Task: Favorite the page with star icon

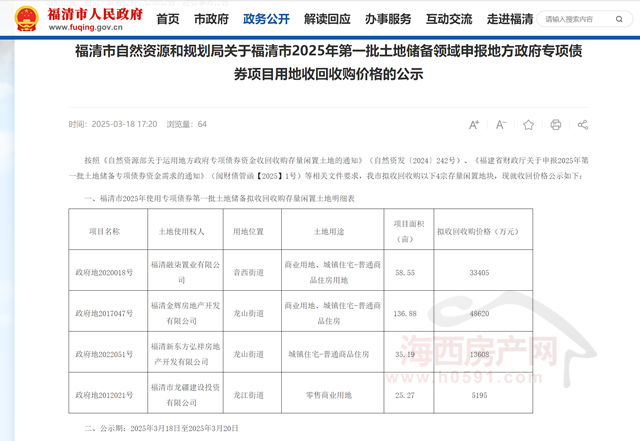Action: click(x=529, y=125)
